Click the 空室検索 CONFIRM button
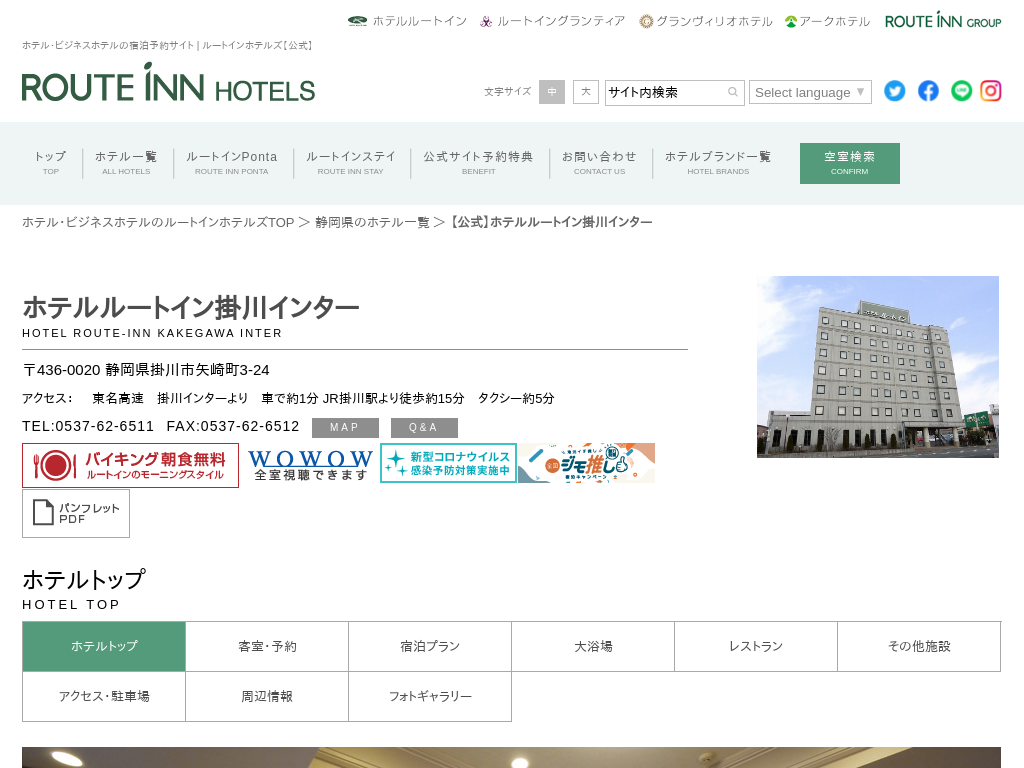 pos(850,163)
